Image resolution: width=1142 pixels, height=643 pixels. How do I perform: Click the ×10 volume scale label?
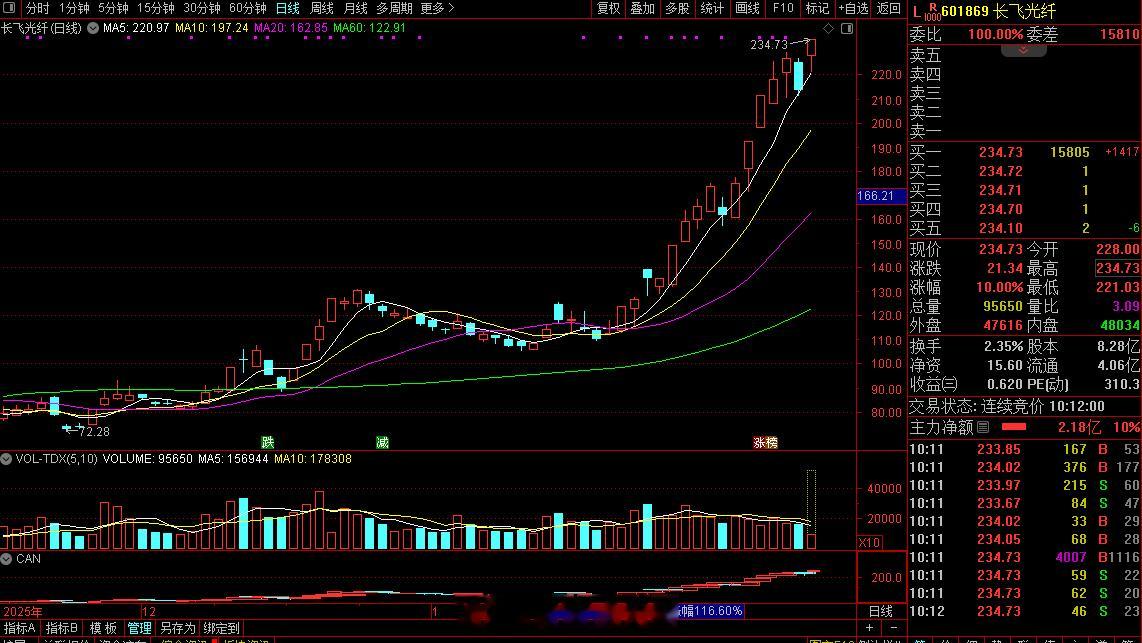pos(870,543)
